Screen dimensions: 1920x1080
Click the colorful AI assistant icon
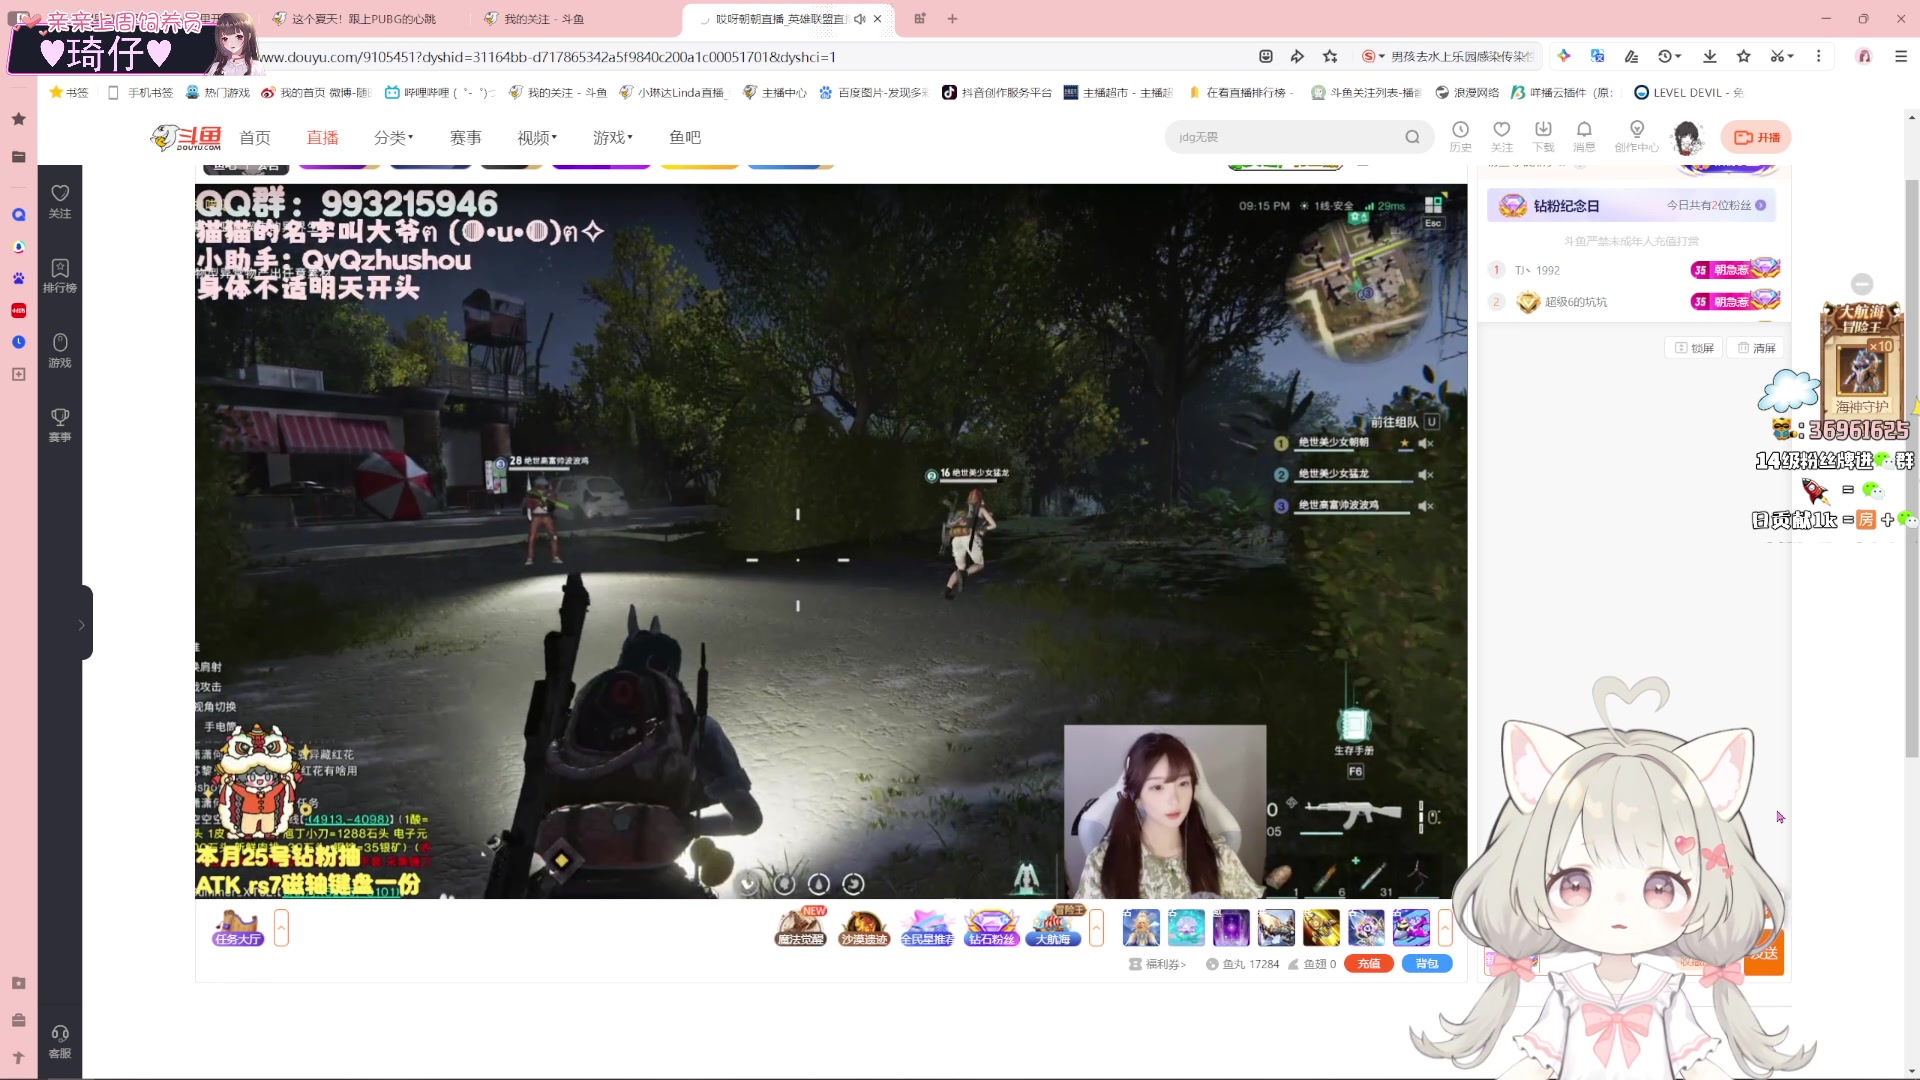(1564, 57)
